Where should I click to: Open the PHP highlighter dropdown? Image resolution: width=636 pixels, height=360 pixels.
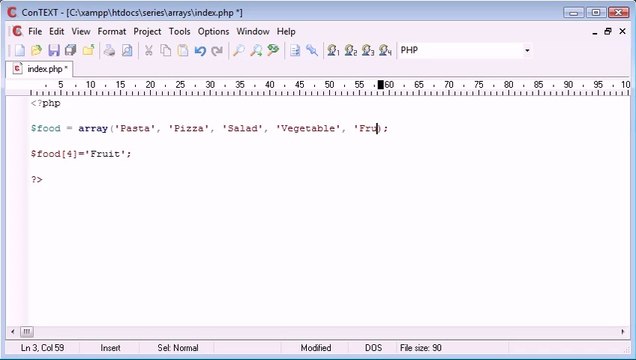[x=527, y=50]
